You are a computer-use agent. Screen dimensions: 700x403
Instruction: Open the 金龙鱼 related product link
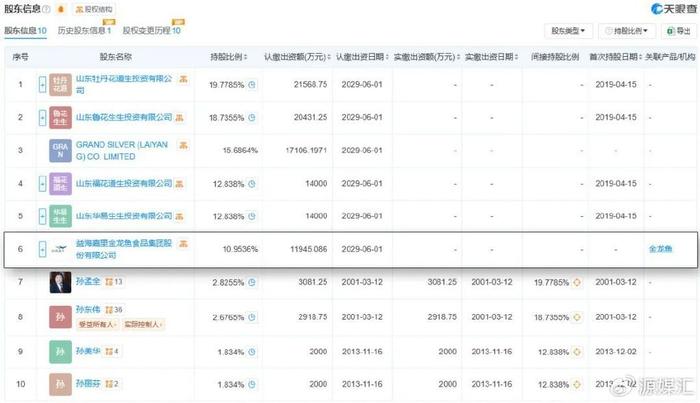[x=660, y=249]
